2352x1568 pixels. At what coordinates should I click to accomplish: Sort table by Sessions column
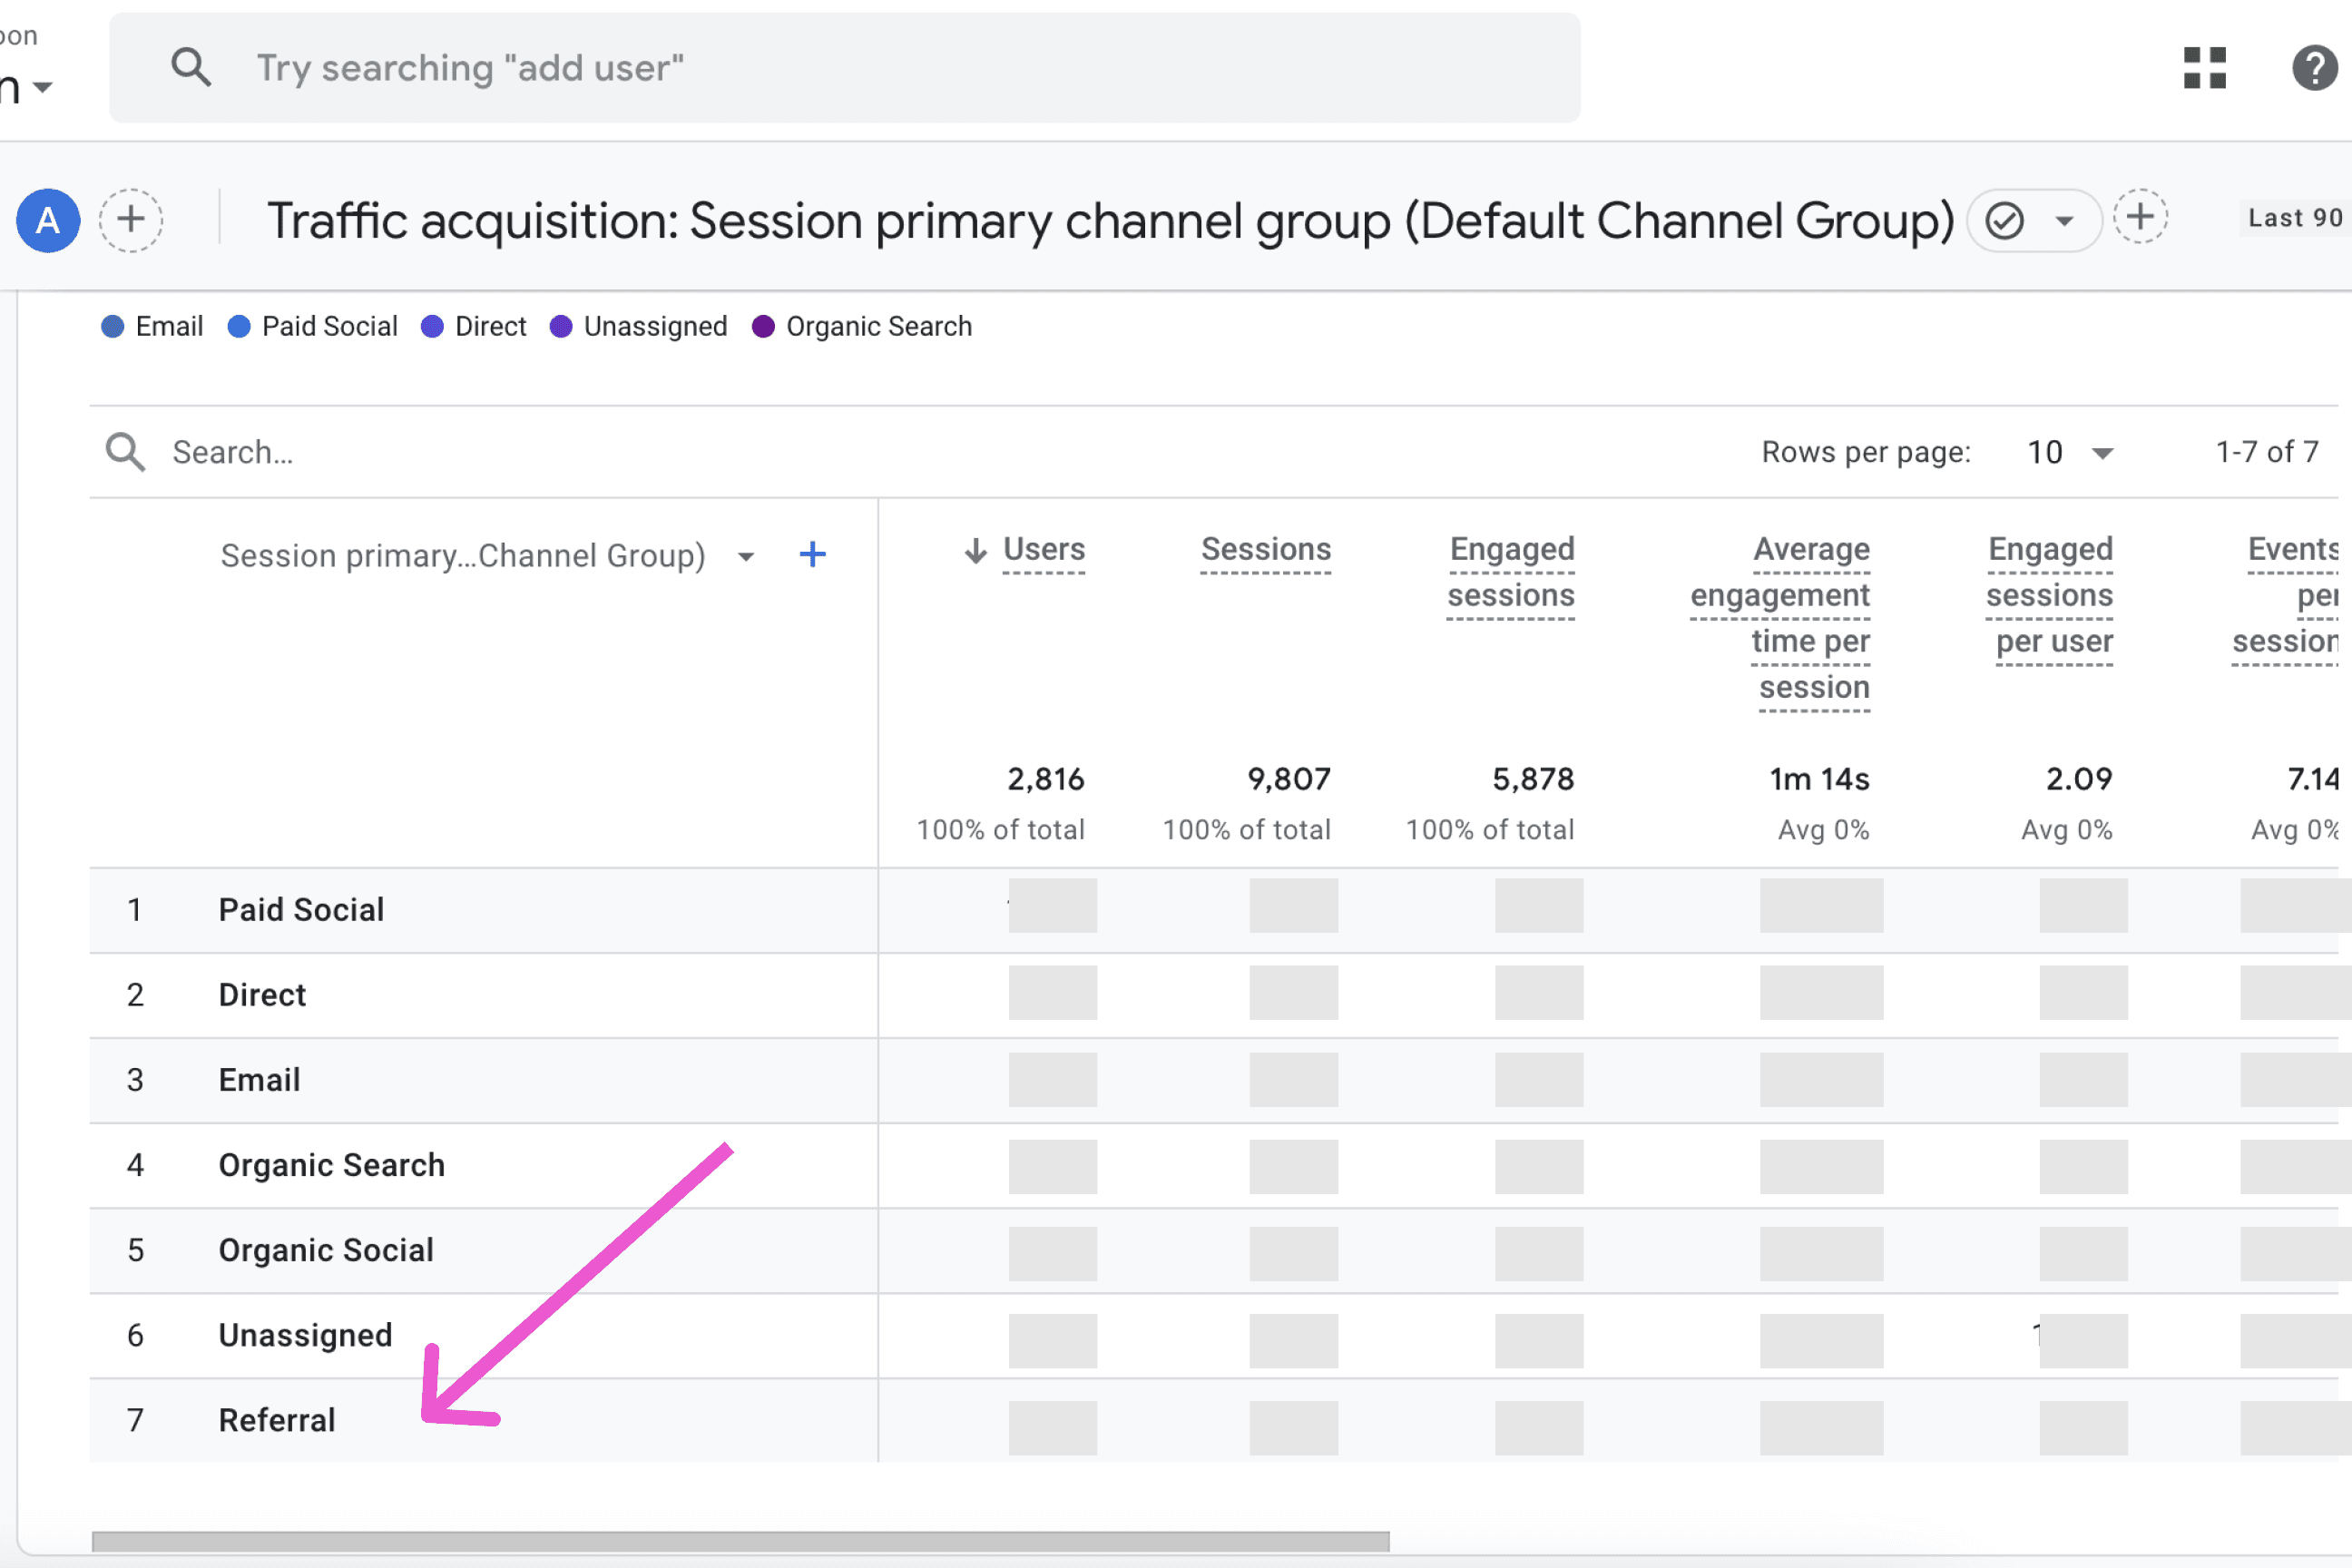tap(1265, 549)
